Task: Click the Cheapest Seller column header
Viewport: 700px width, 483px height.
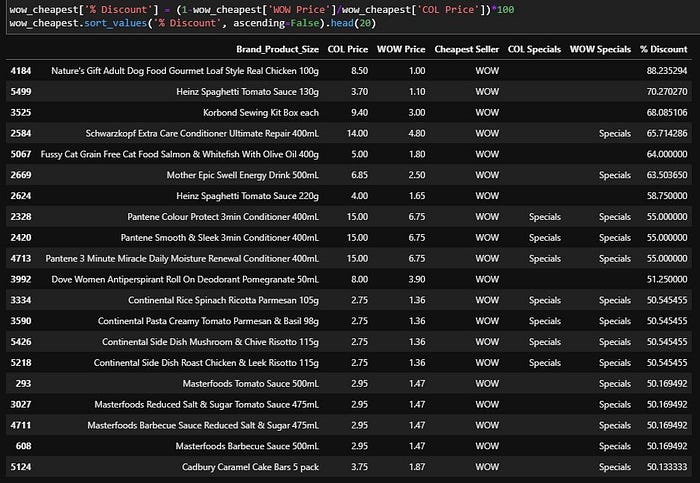Action: click(467, 49)
